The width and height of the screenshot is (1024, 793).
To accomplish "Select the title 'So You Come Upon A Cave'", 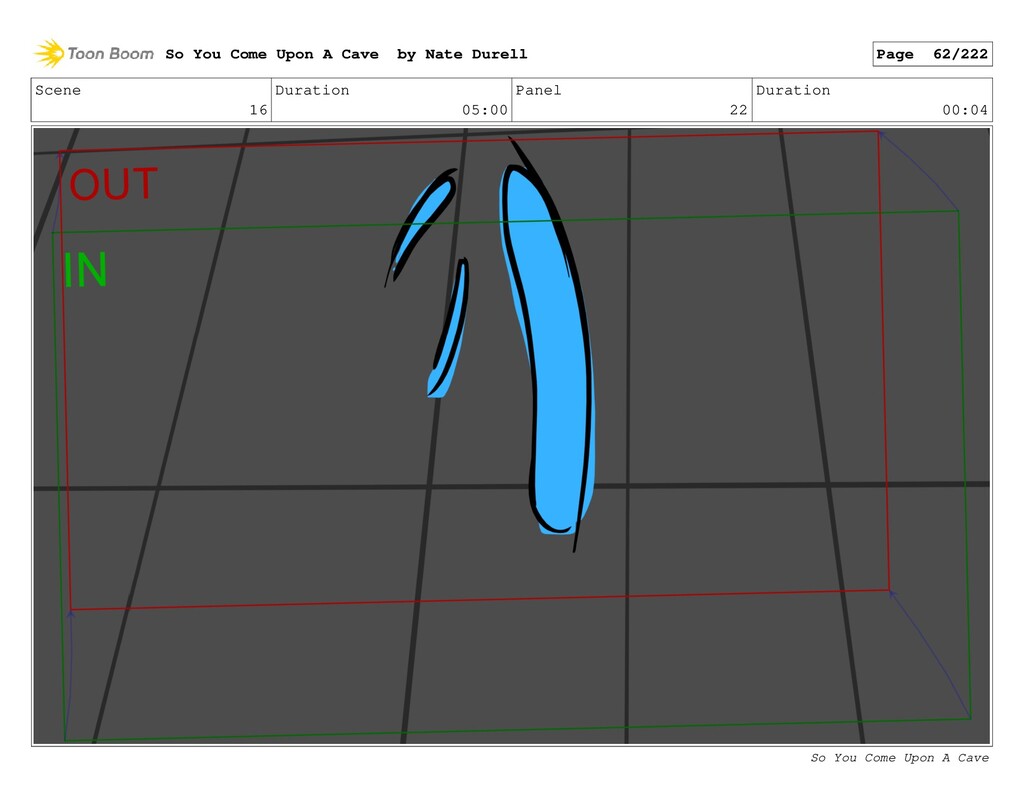I will tap(272, 54).
